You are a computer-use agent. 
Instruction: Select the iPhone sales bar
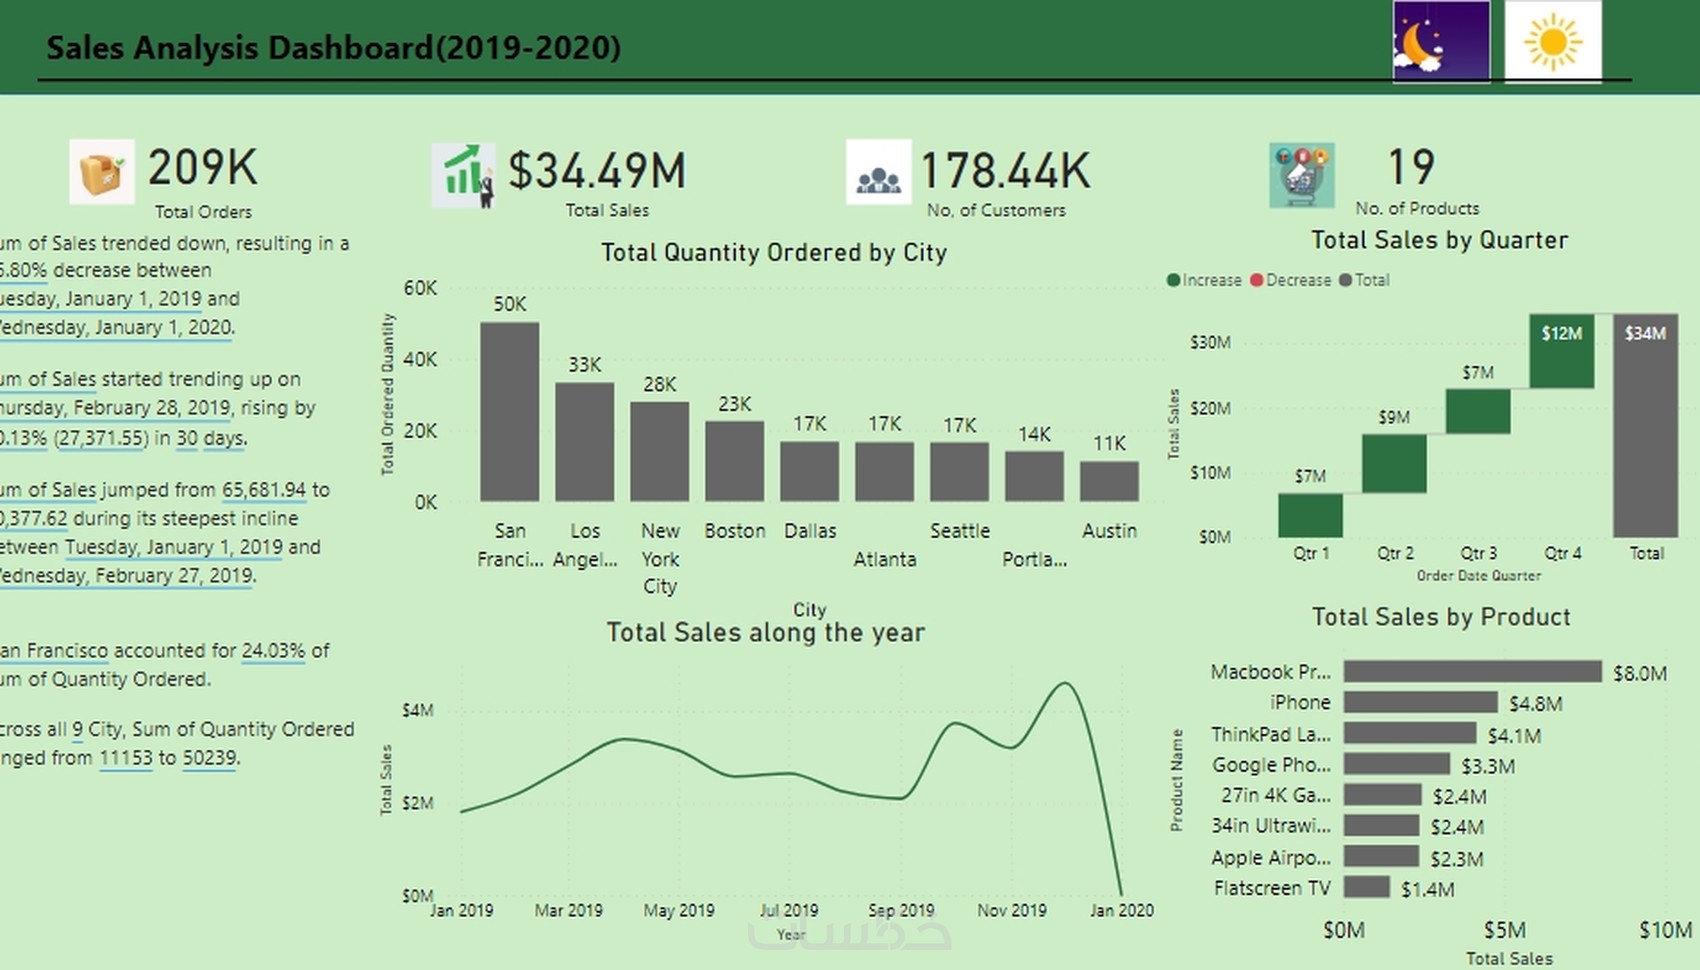click(1420, 703)
